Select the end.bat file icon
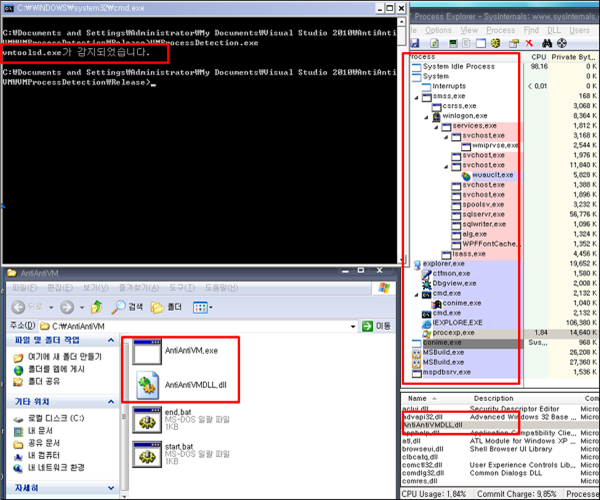This screenshot has width=600, height=500. (x=147, y=420)
